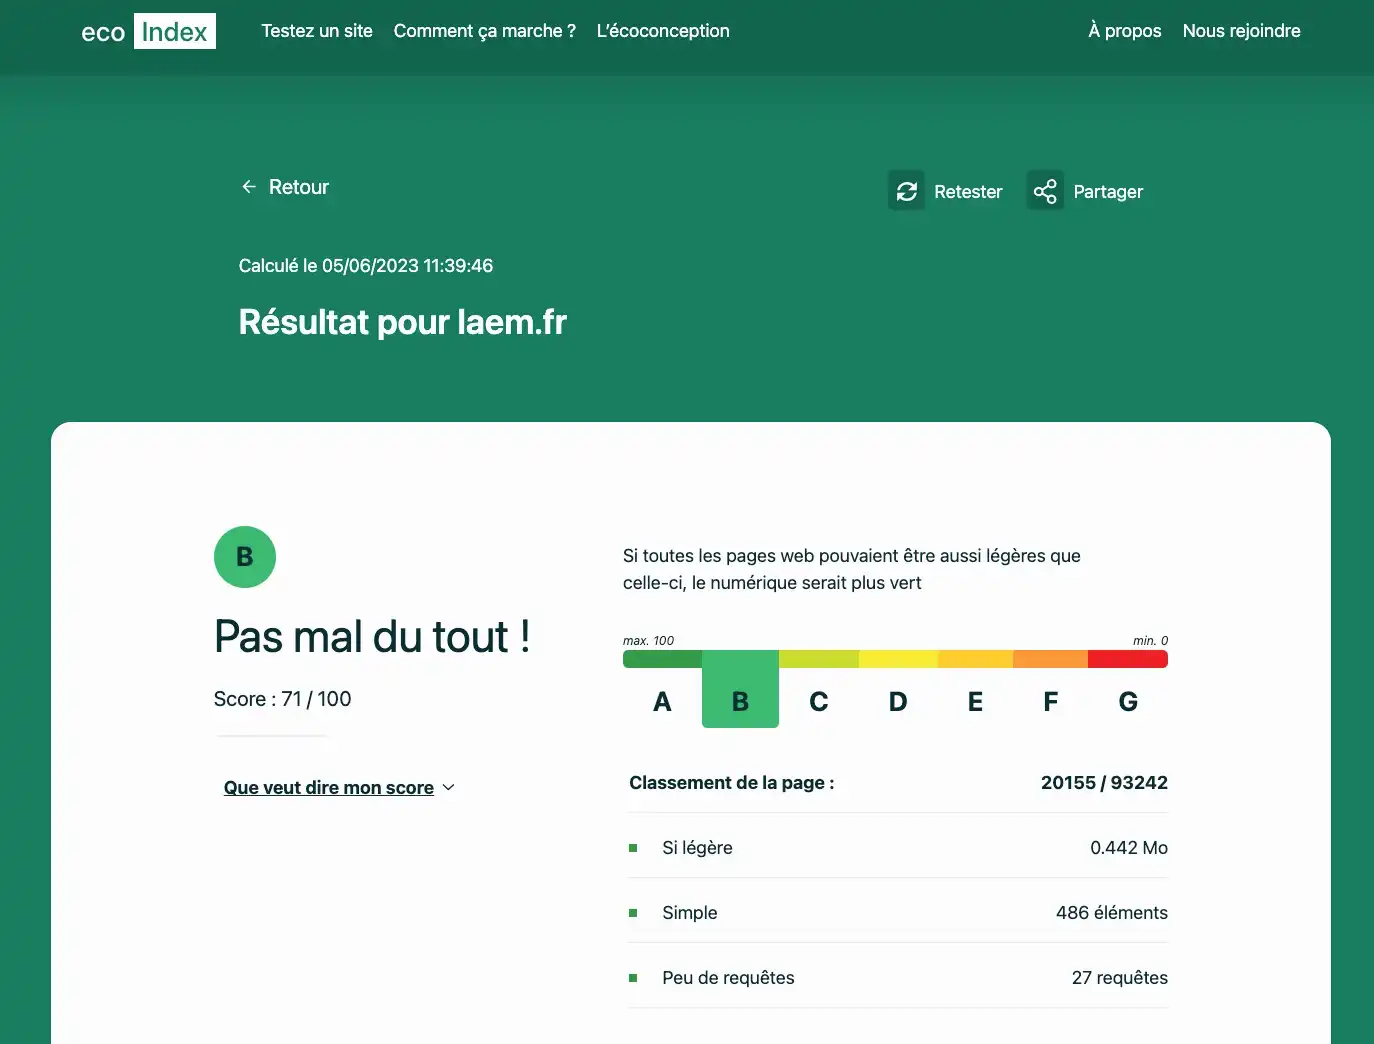Screen dimensions: 1374x1044
Task: Open the ecoIndex logo home link
Action: [x=148, y=32]
